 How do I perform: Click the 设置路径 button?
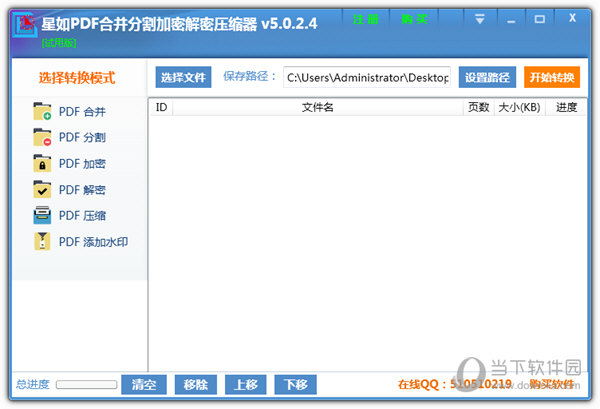tap(487, 77)
